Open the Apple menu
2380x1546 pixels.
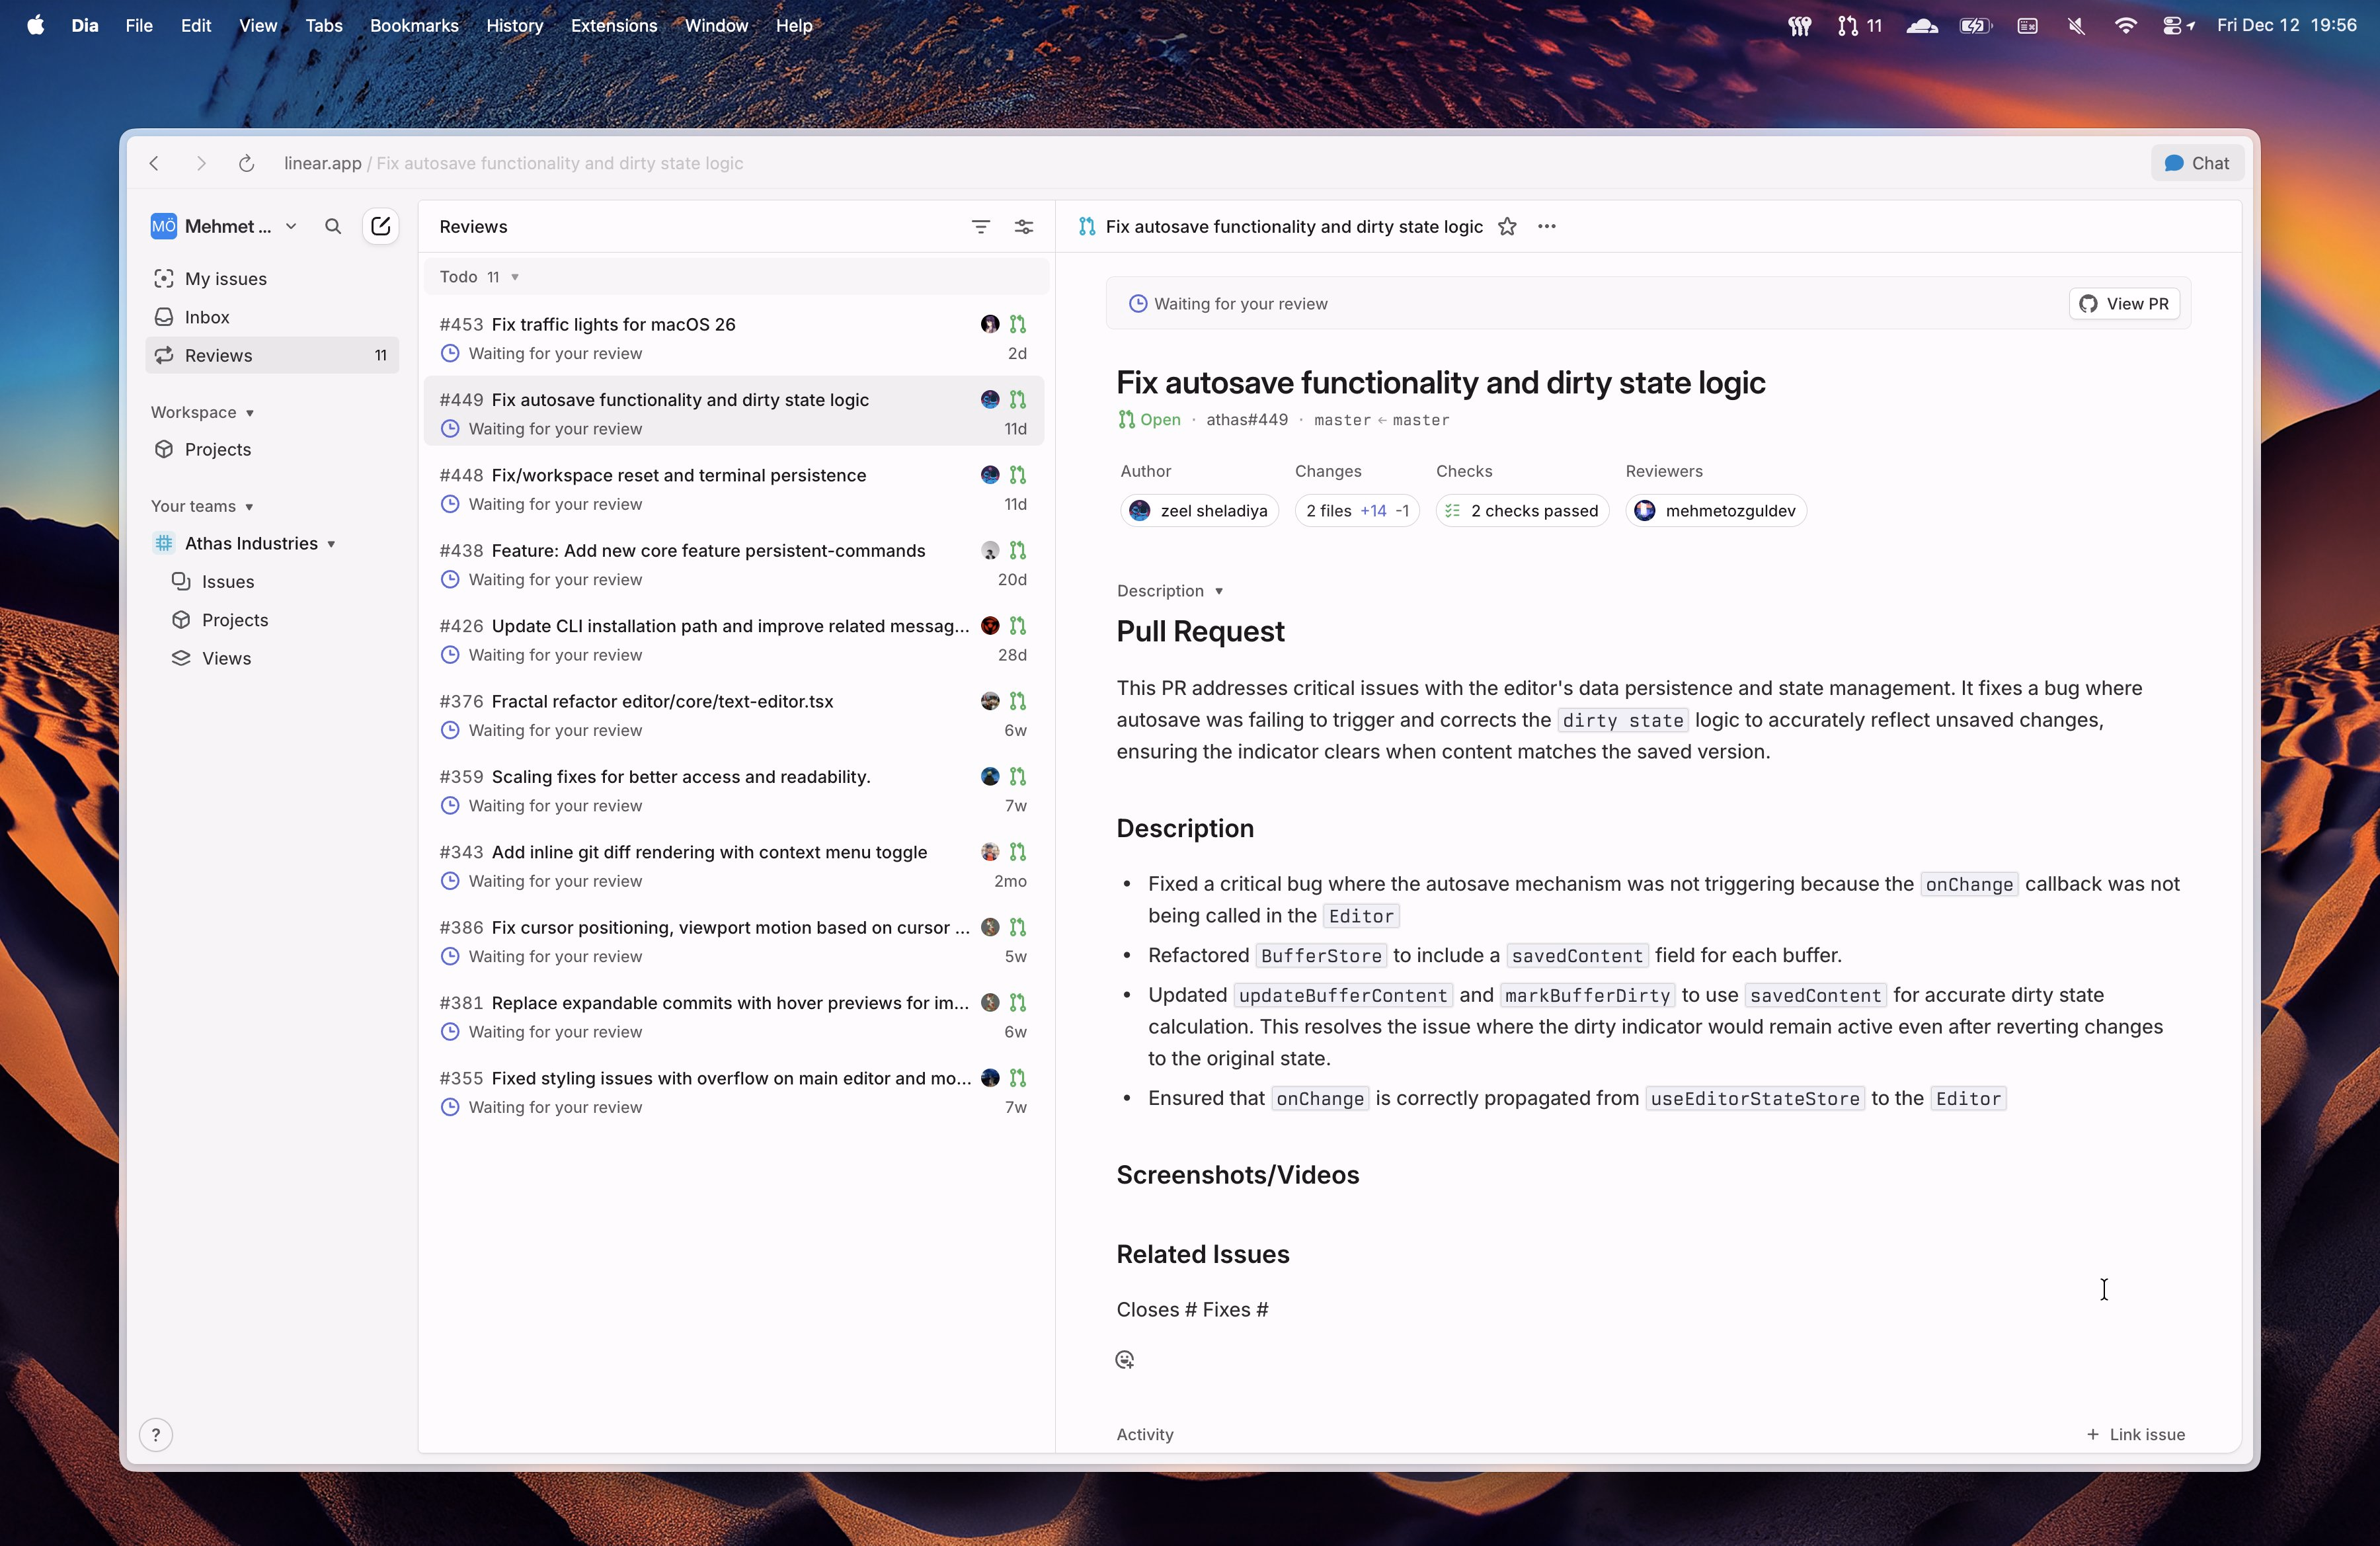(36, 25)
